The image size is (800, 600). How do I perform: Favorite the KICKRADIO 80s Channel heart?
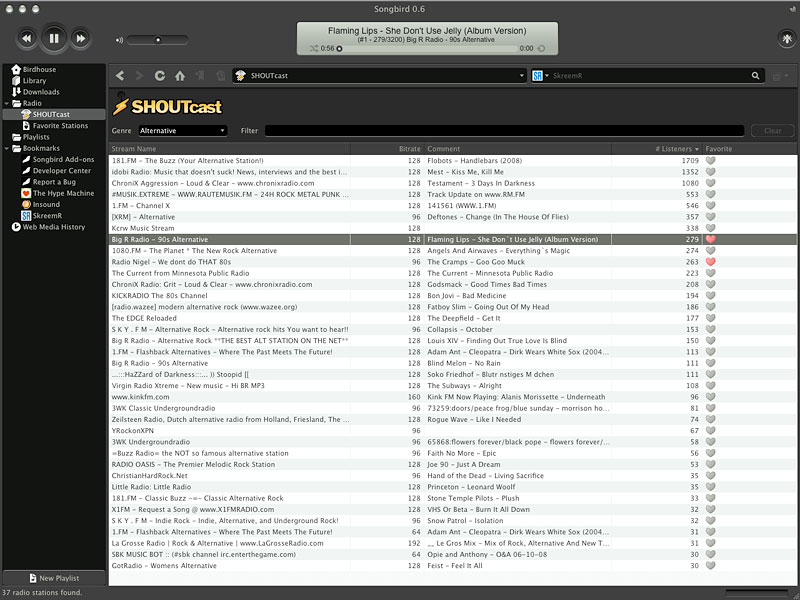click(x=710, y=295)
